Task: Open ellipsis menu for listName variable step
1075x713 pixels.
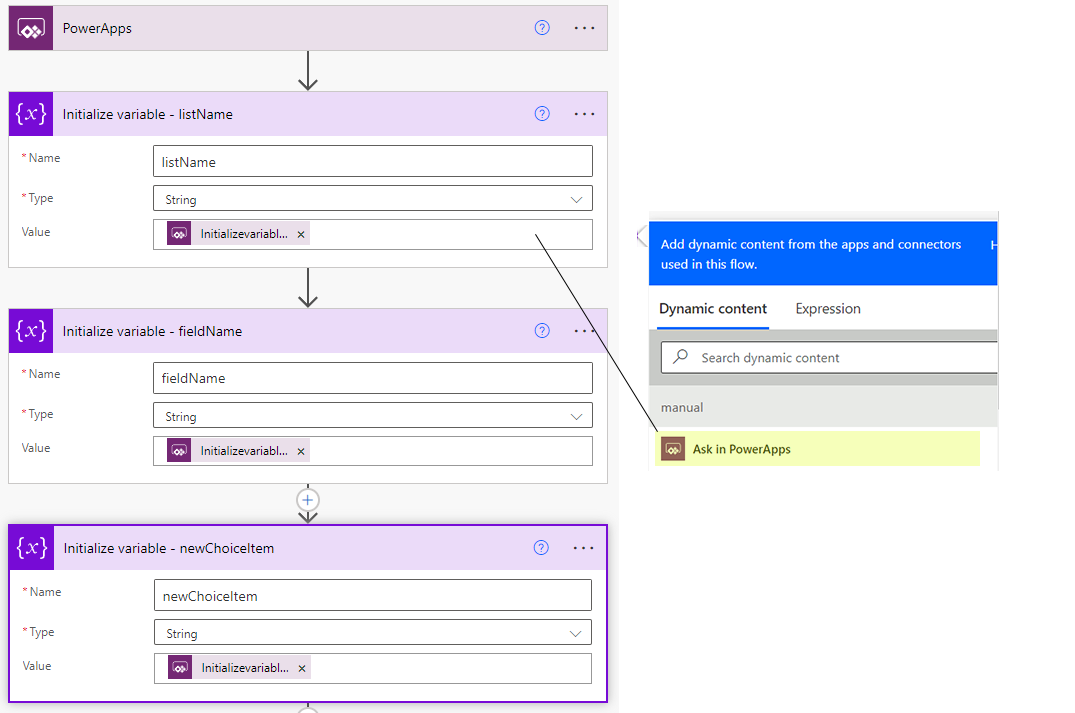Action: [585, 114]
